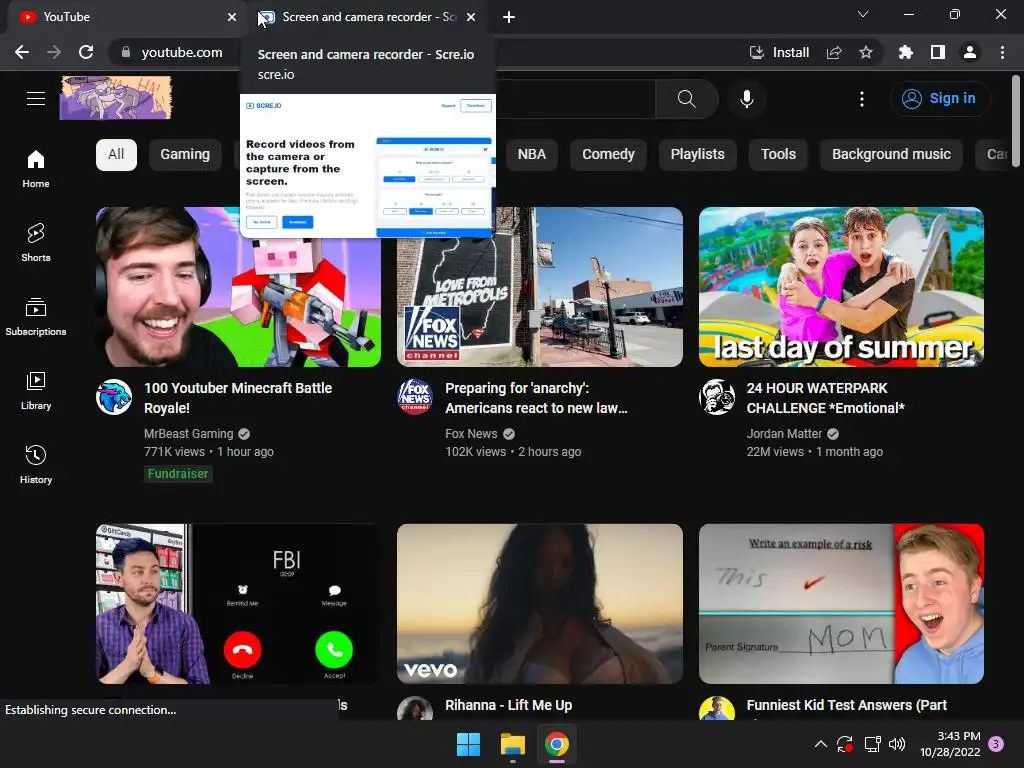Screen dimensions: 1024x768
Task: Open Library in the sidebar
Action: pyautogui.click(x=36, y=391)
